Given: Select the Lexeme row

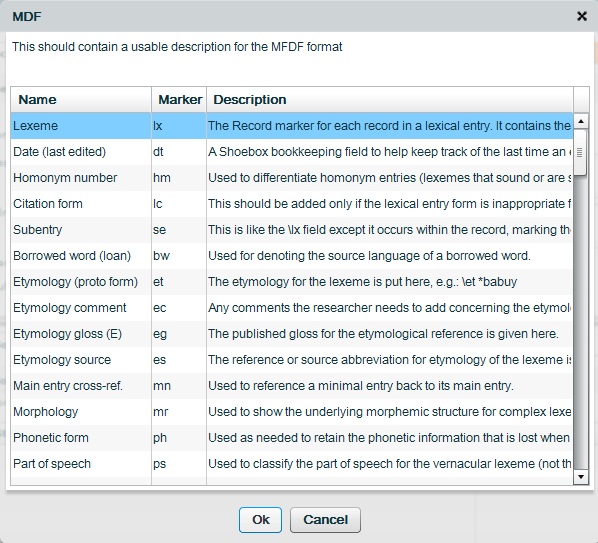Looking at the screenshot, I should pos(292,126).
